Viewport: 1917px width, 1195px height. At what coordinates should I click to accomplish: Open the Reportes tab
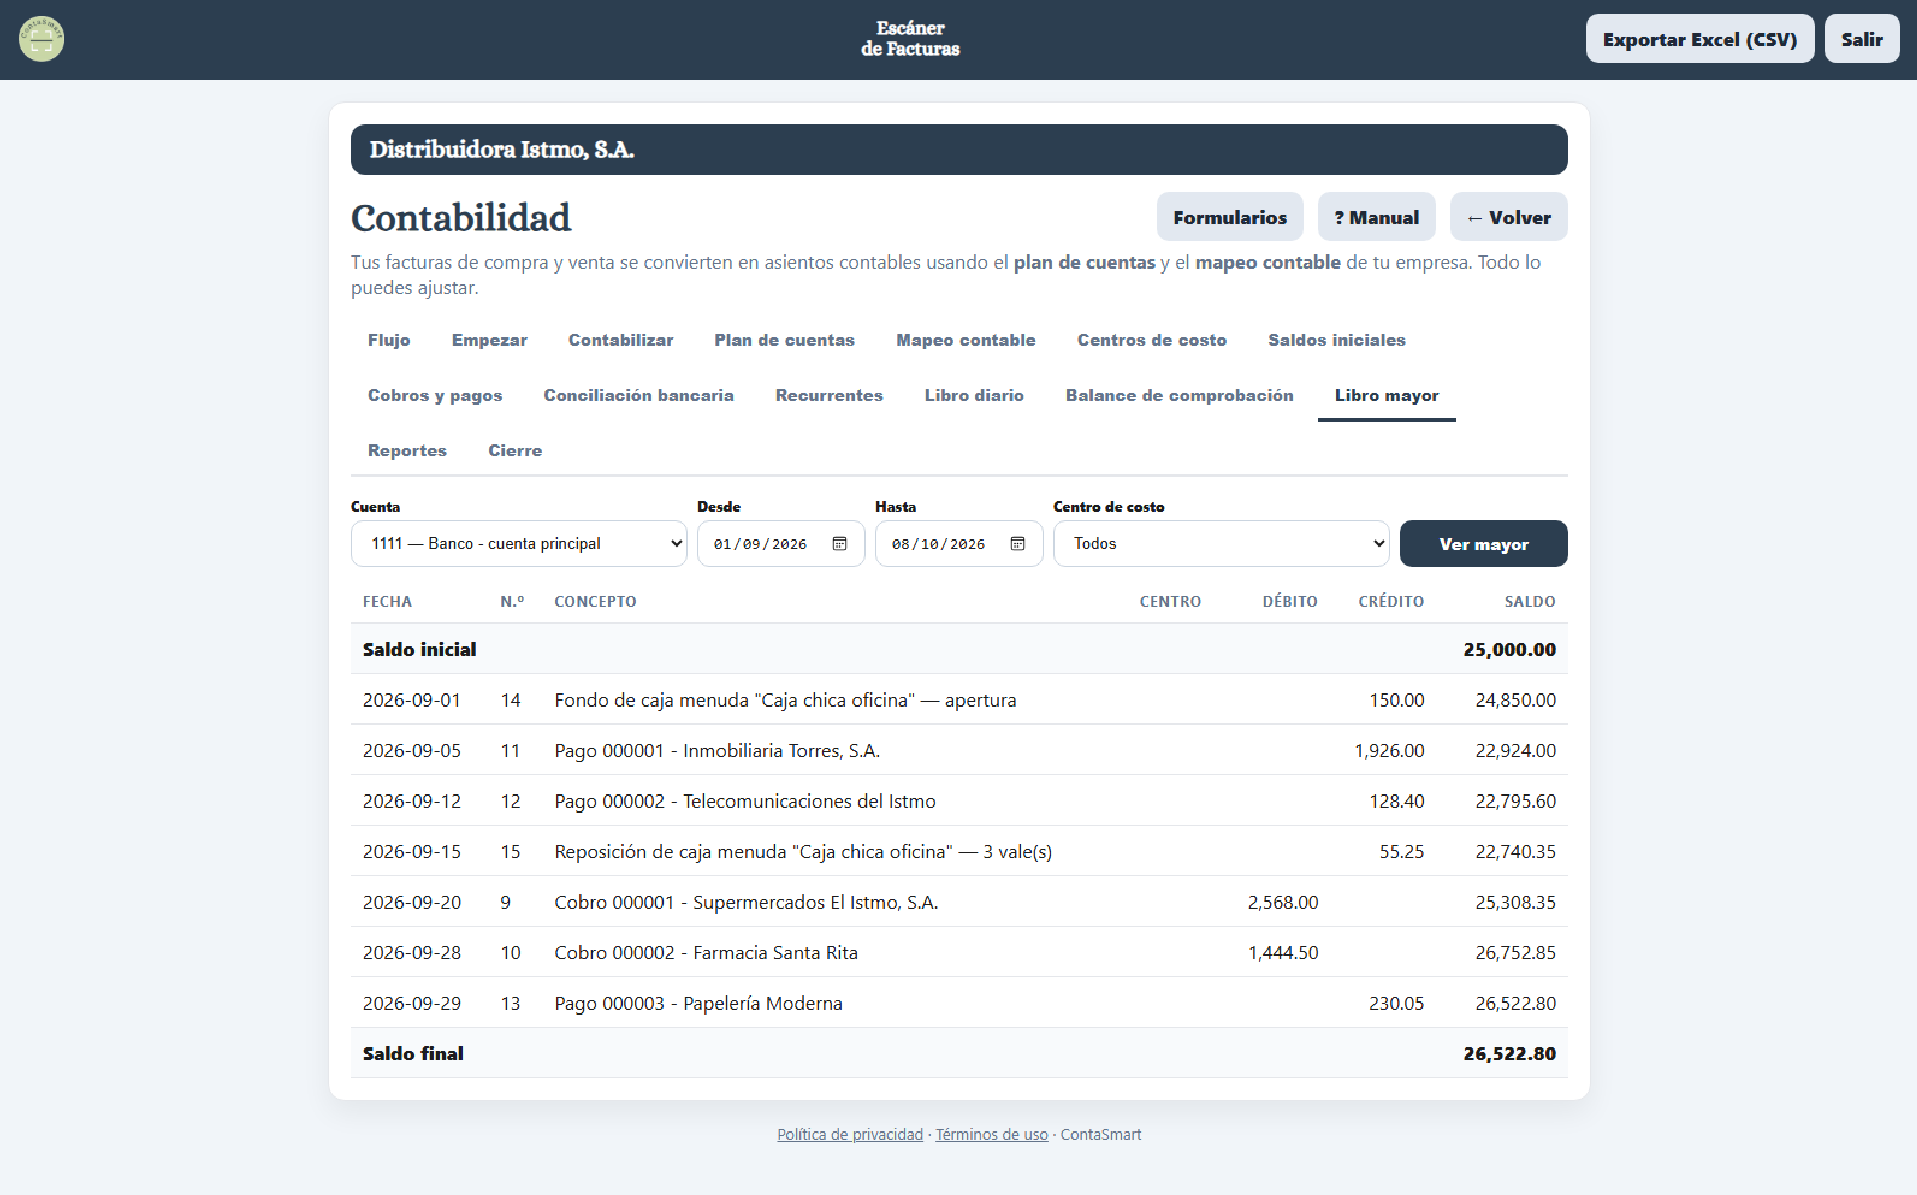pos(407,450)
